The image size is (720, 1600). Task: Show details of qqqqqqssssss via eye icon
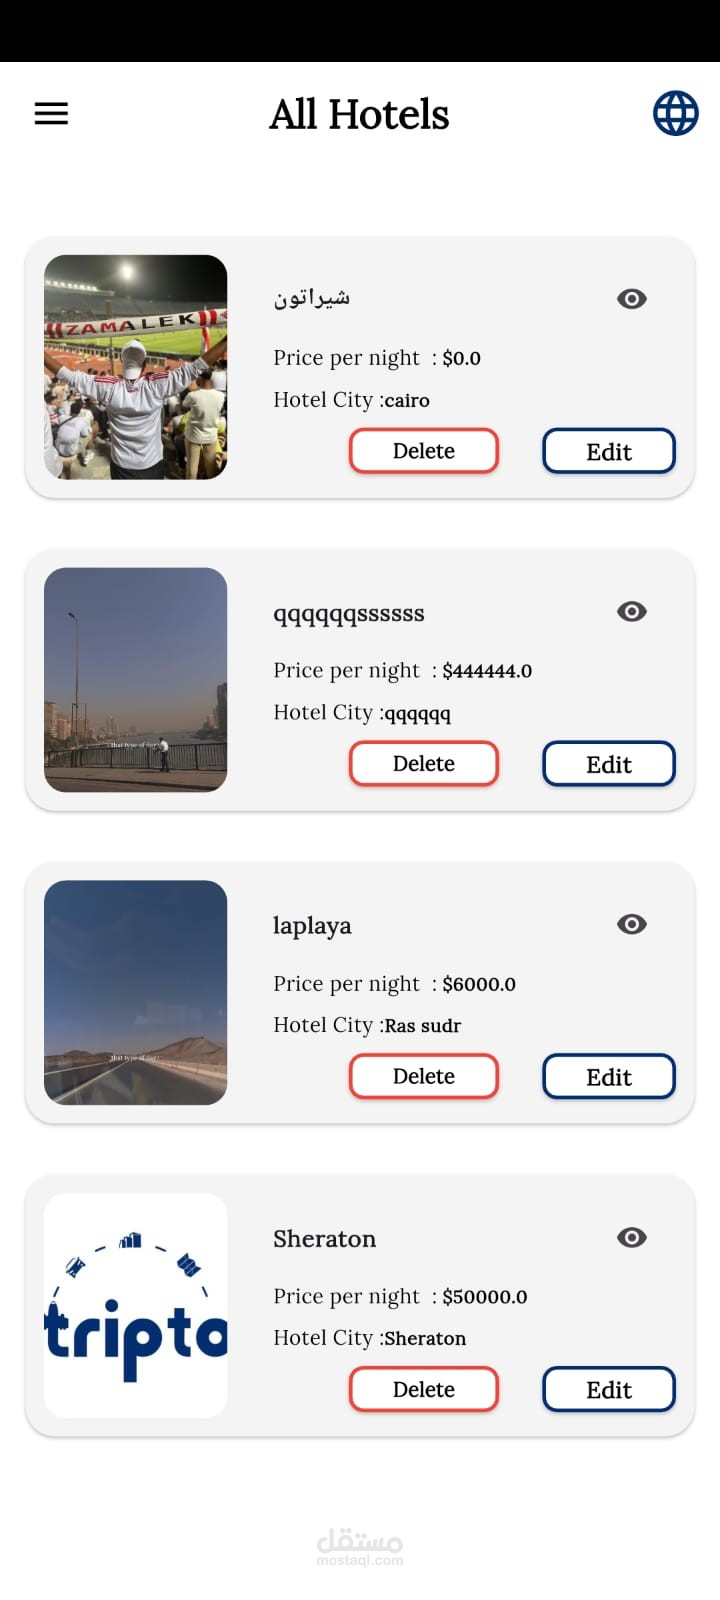(x=631, y=611)
